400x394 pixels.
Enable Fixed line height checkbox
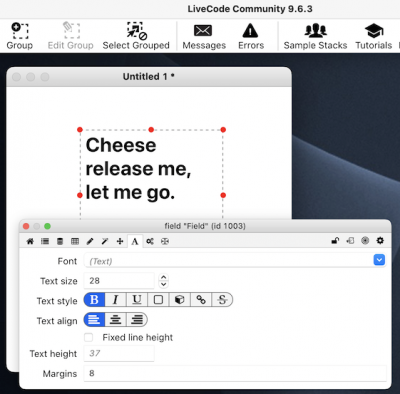coord(88,337)
